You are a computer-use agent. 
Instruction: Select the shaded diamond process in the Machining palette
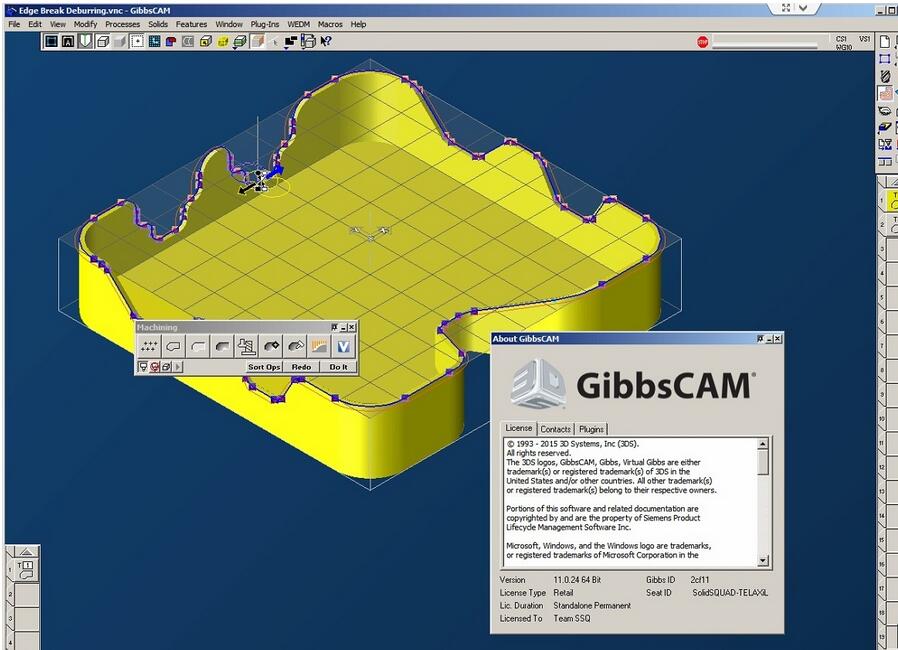coord(271,346)
